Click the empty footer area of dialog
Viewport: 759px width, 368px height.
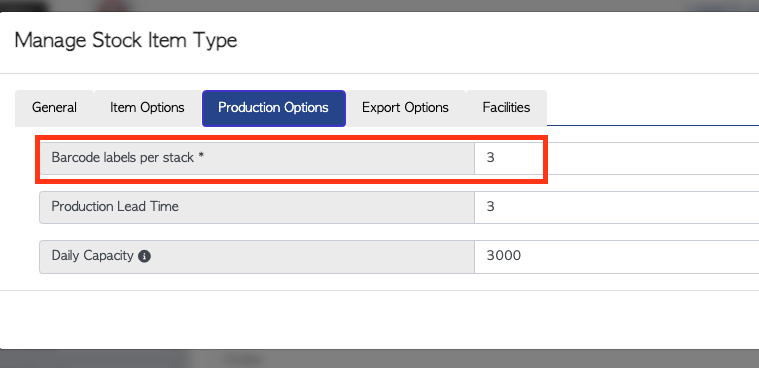tap(380, 320)
